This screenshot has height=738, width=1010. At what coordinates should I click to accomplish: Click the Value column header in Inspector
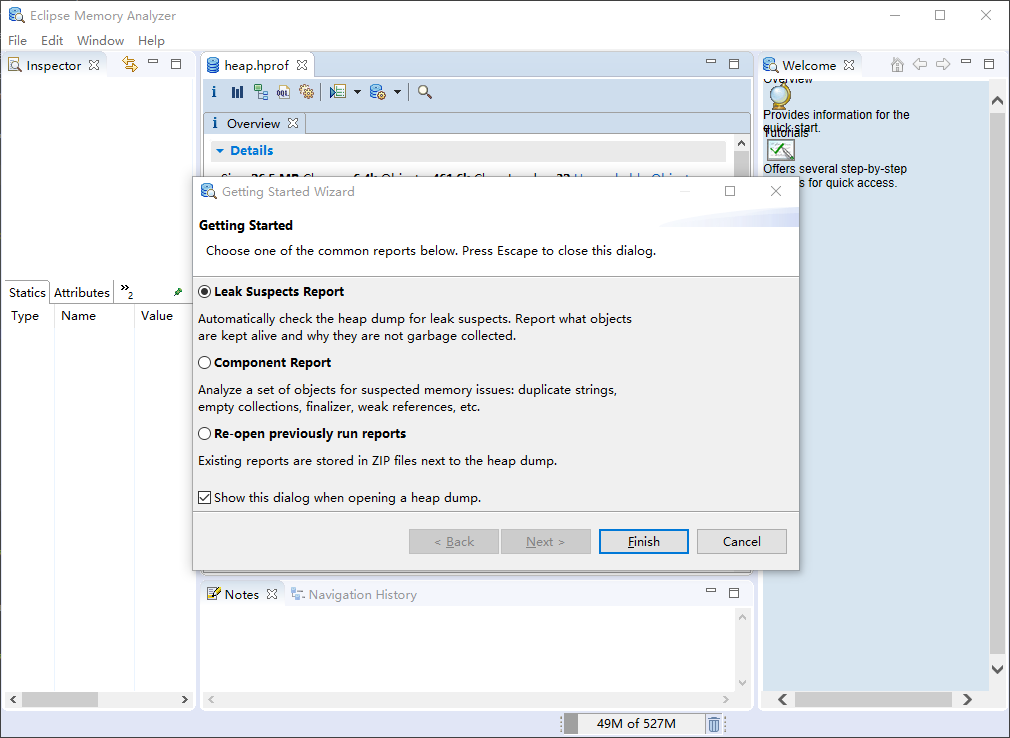tap(157, 316)
